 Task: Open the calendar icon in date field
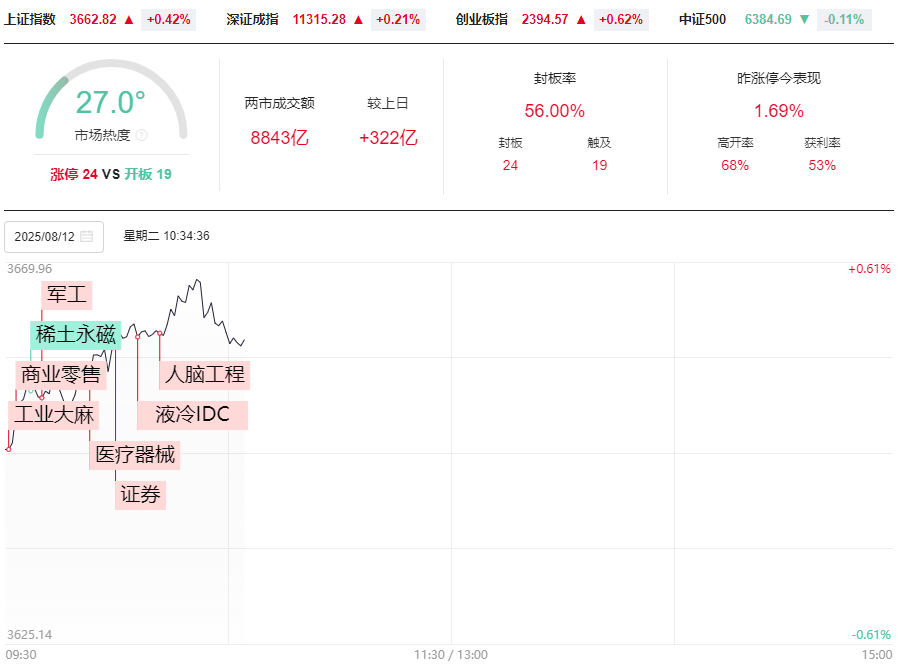pos(87,237)
